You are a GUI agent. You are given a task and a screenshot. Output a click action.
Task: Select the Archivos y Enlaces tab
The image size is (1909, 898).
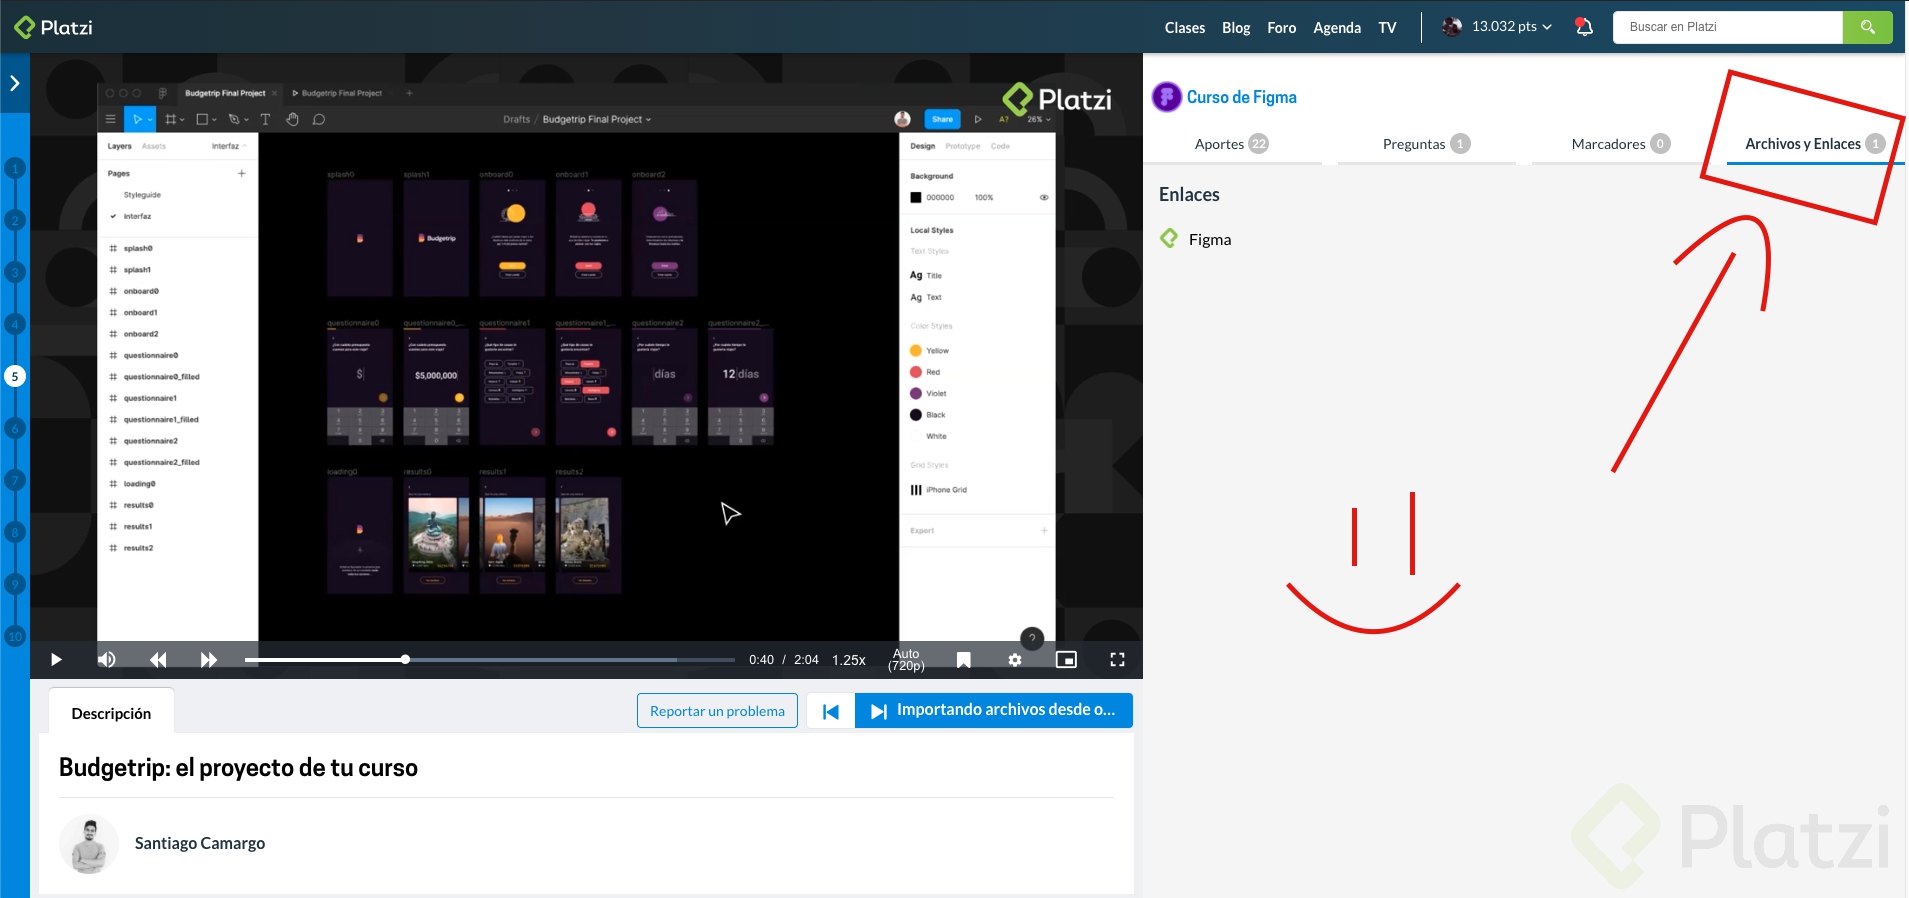[1814, 144]
